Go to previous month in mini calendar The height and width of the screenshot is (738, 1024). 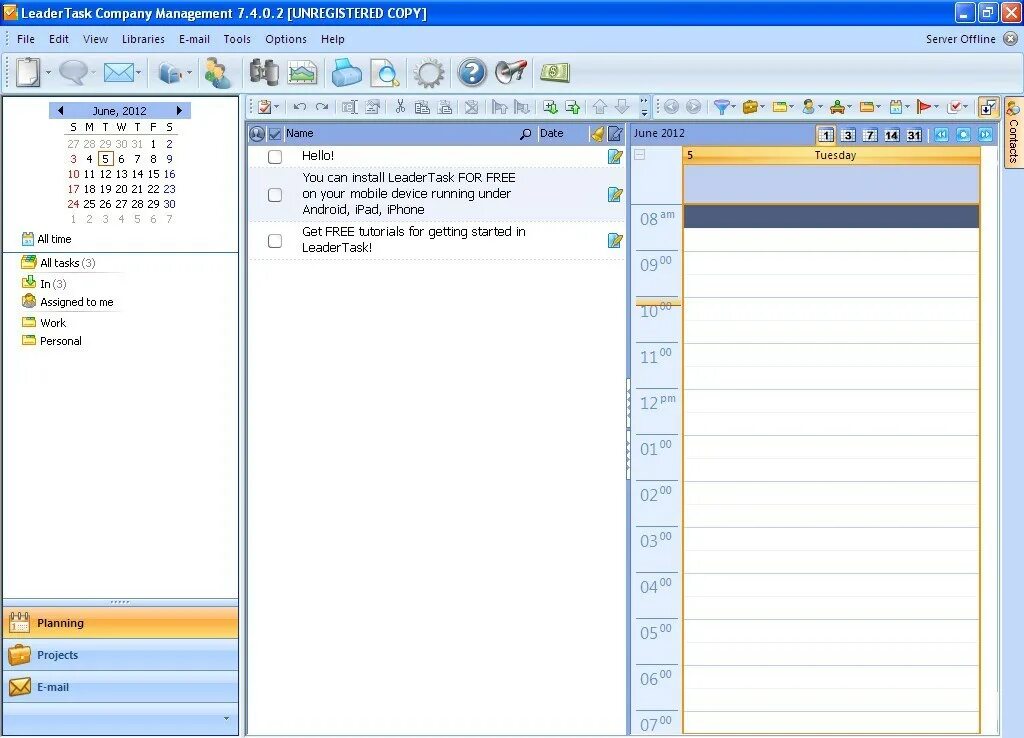point(60,111)
